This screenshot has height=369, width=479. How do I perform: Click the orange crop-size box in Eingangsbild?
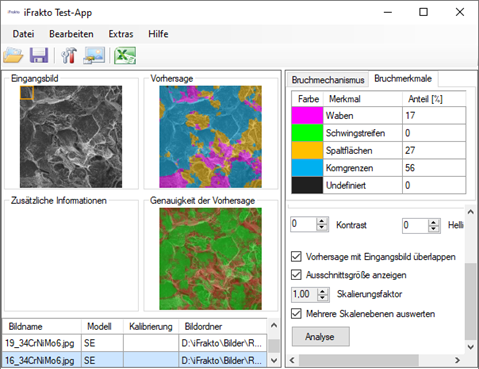(27, 92)
